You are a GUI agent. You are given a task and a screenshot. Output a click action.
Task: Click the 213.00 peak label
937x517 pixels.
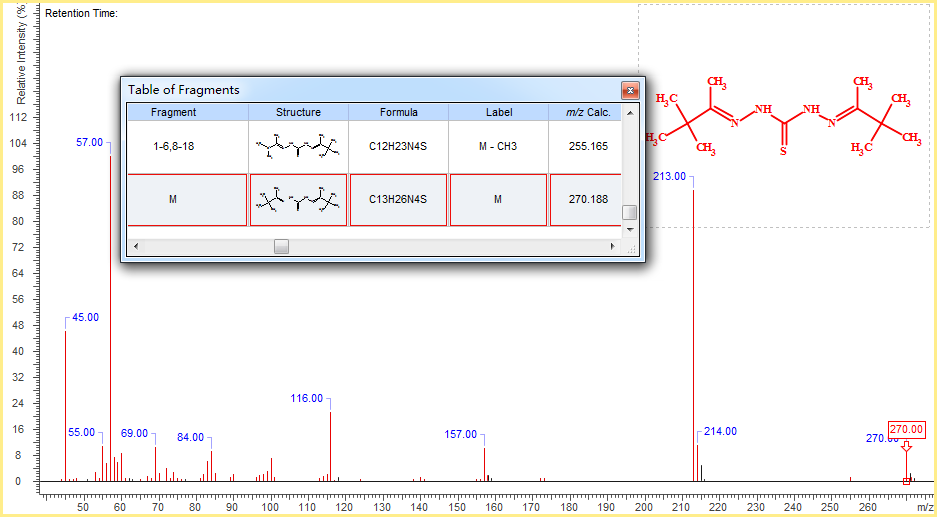tap(669, 176)
